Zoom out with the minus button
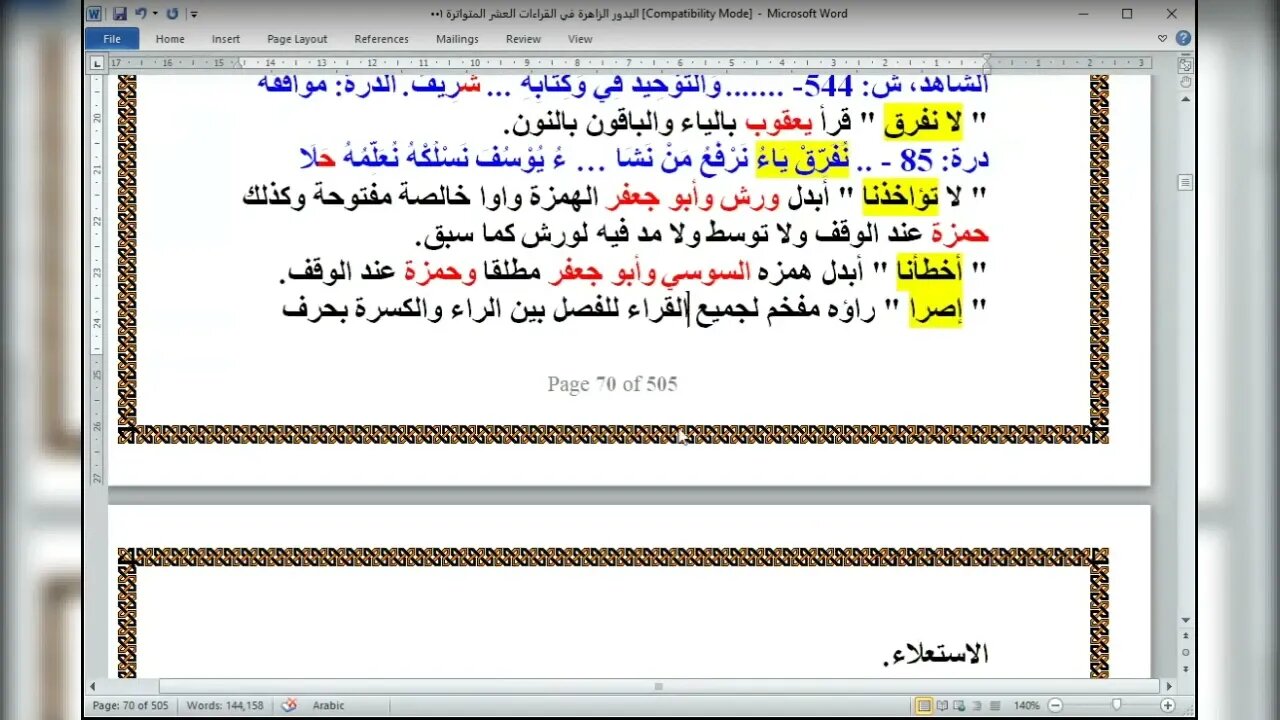The width and height of the screenshot is (1280, 720). [x=1053, y=705]
